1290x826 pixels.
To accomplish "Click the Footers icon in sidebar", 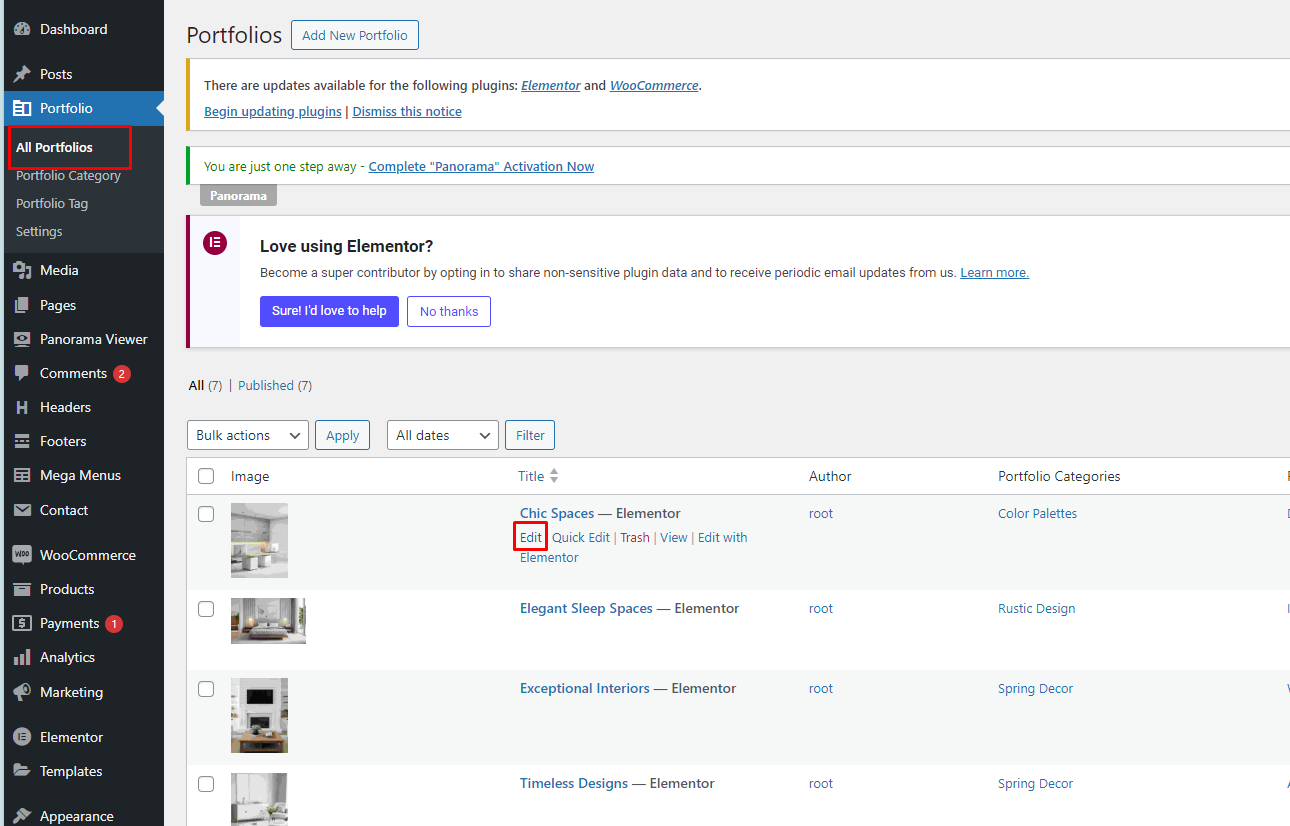I will click(22, 441).
